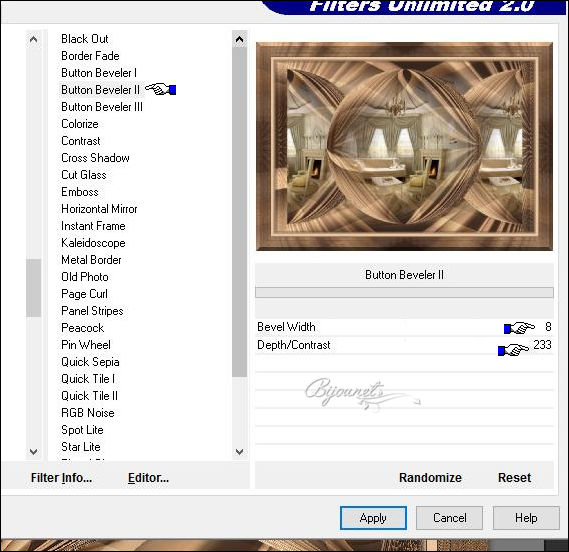Click the filter list scroll-up arrow
Image resolution: width=569 pixels, height=552 pixels.
240,39
